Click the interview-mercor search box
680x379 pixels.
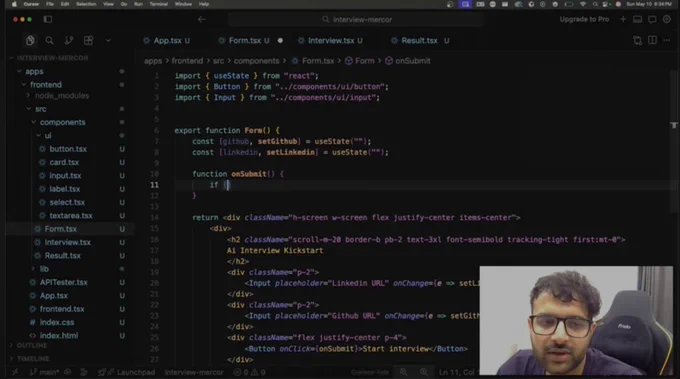[356, 20]
